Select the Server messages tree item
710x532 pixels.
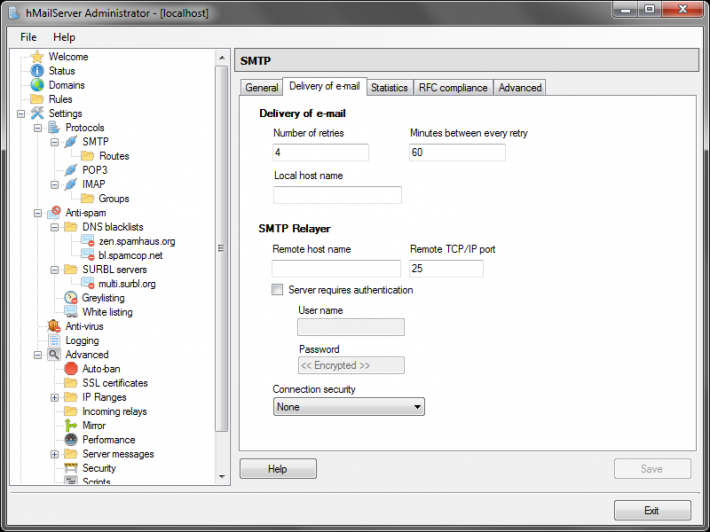click(x=118, y=454)
